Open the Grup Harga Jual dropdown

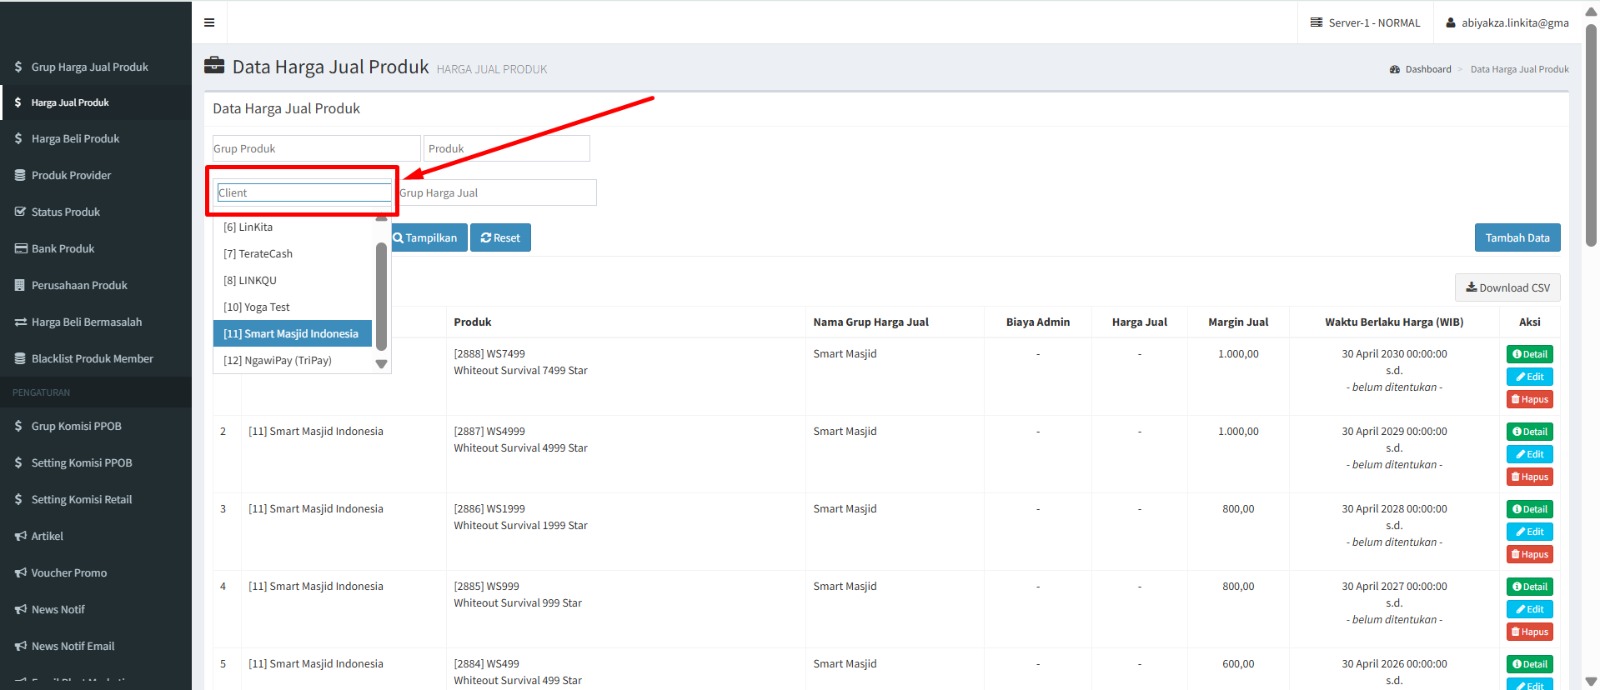[x=497, y=193]
